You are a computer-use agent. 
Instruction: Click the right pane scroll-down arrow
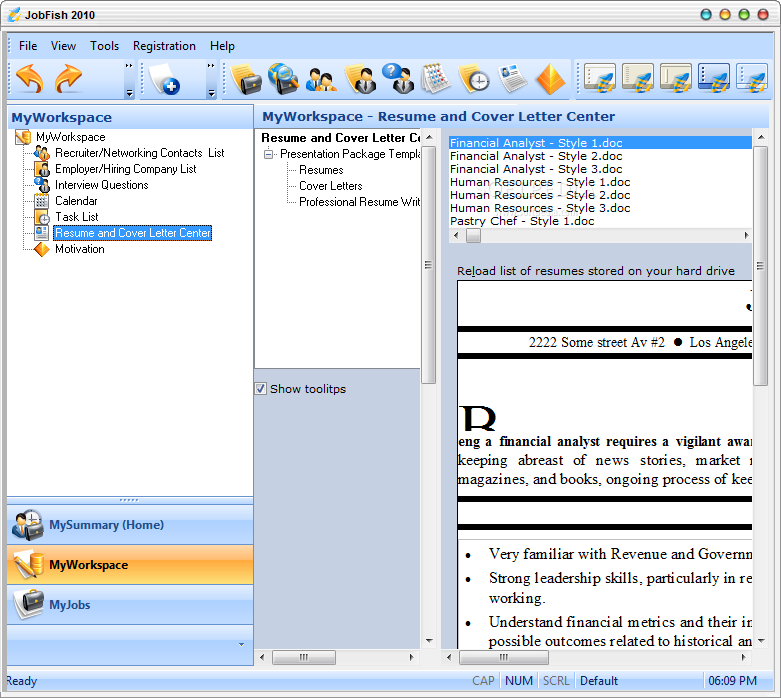(761, 641)
